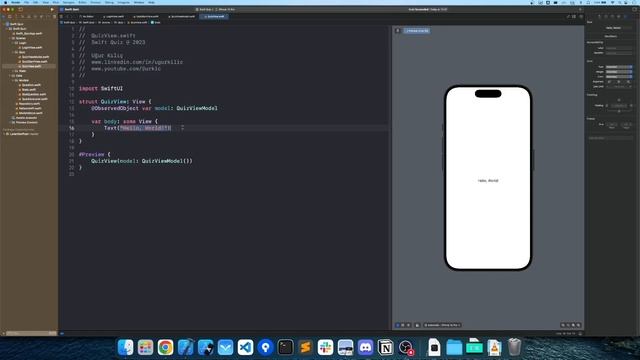Image resolution: width=640 pixels, height=360 pixels.
Task: Click the frame Height field
Action: [x=626, y=124]
